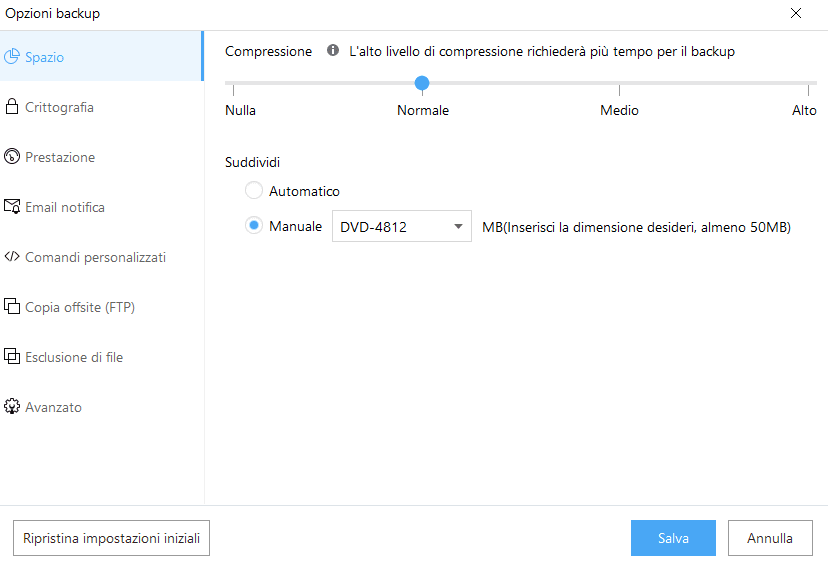Set compression slider to Alto
The image size is (828, 571).
[815, 84]
